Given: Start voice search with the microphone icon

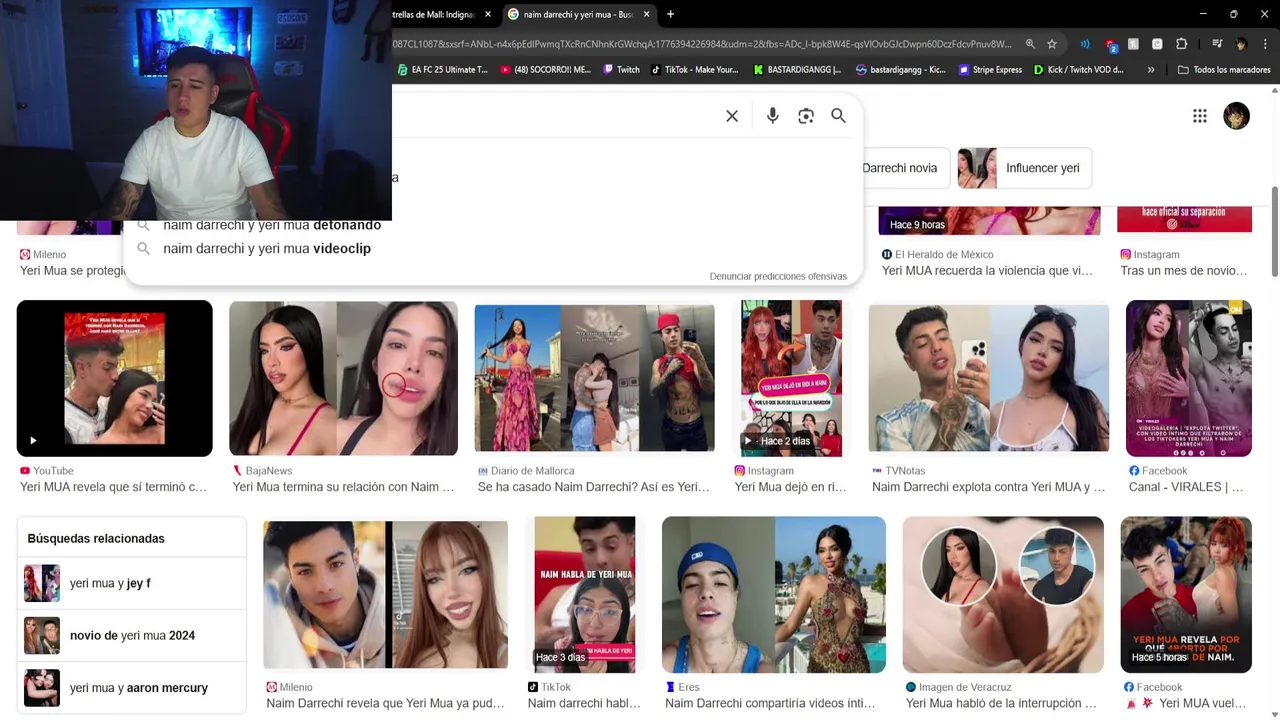Looking at the screenshot, I should [x=772, y=116].
